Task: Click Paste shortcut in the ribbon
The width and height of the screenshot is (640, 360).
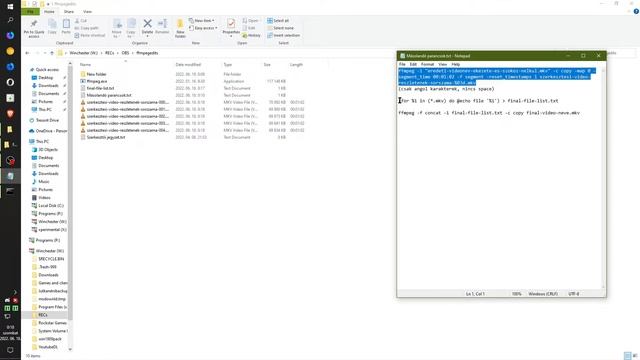Action: pos(90,36)
